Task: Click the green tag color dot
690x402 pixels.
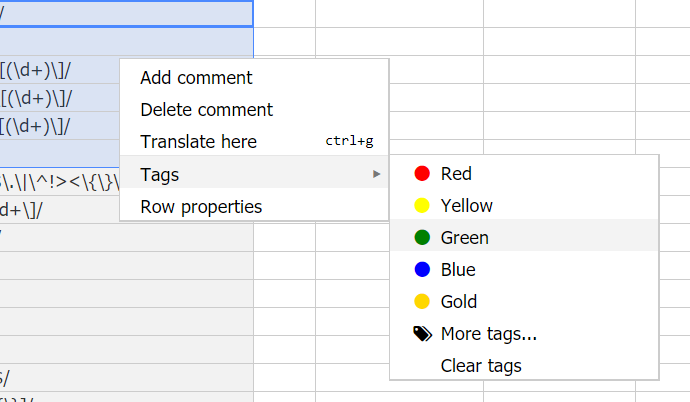Action: tap(422, 238)
